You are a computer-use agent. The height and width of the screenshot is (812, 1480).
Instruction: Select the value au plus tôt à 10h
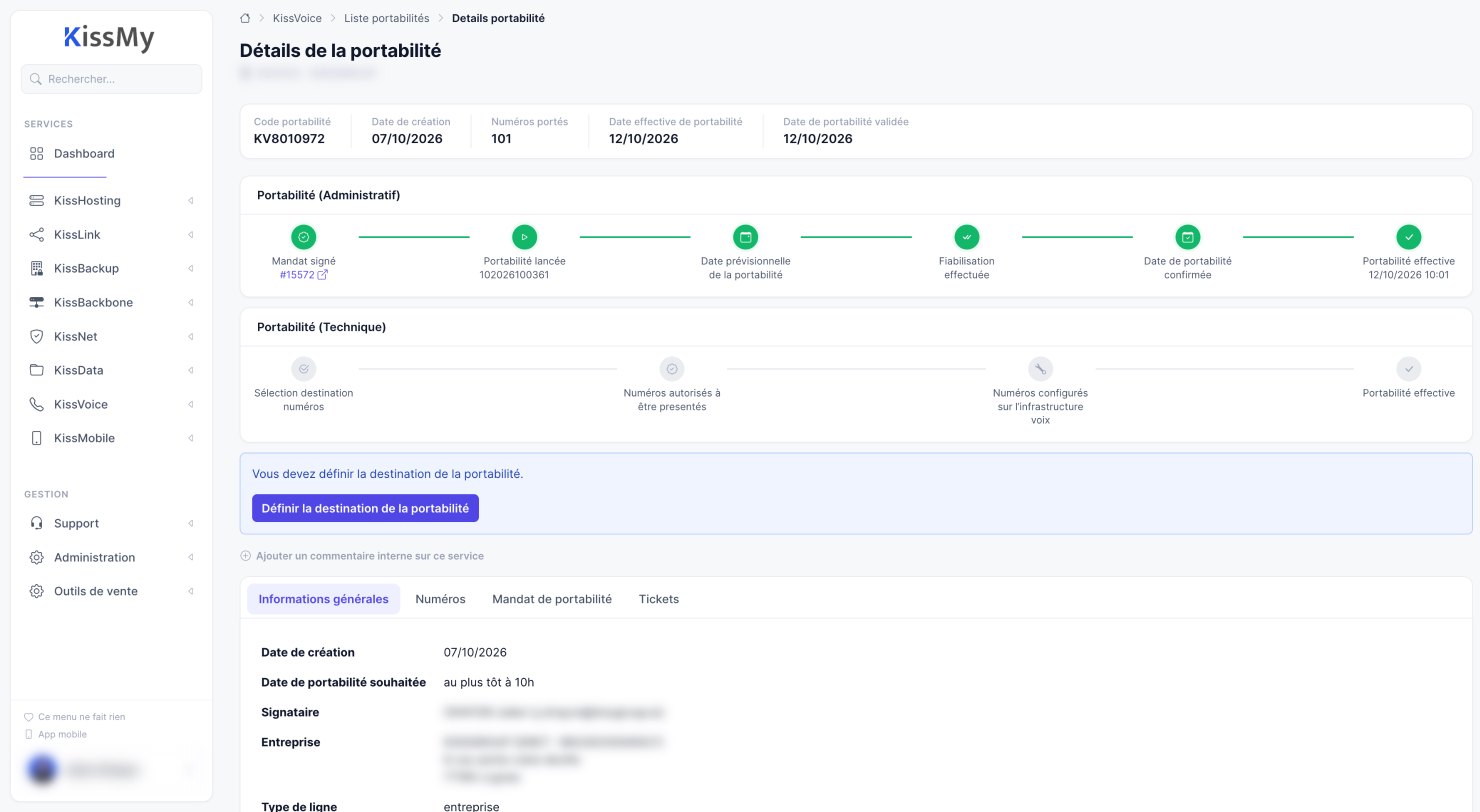click(489, 682)
